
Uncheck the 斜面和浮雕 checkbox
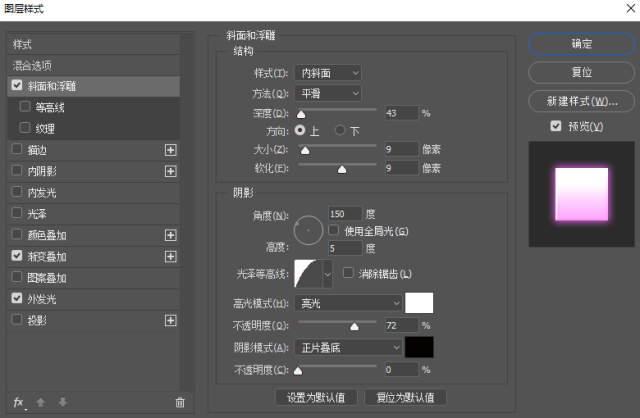click(17, 85)
